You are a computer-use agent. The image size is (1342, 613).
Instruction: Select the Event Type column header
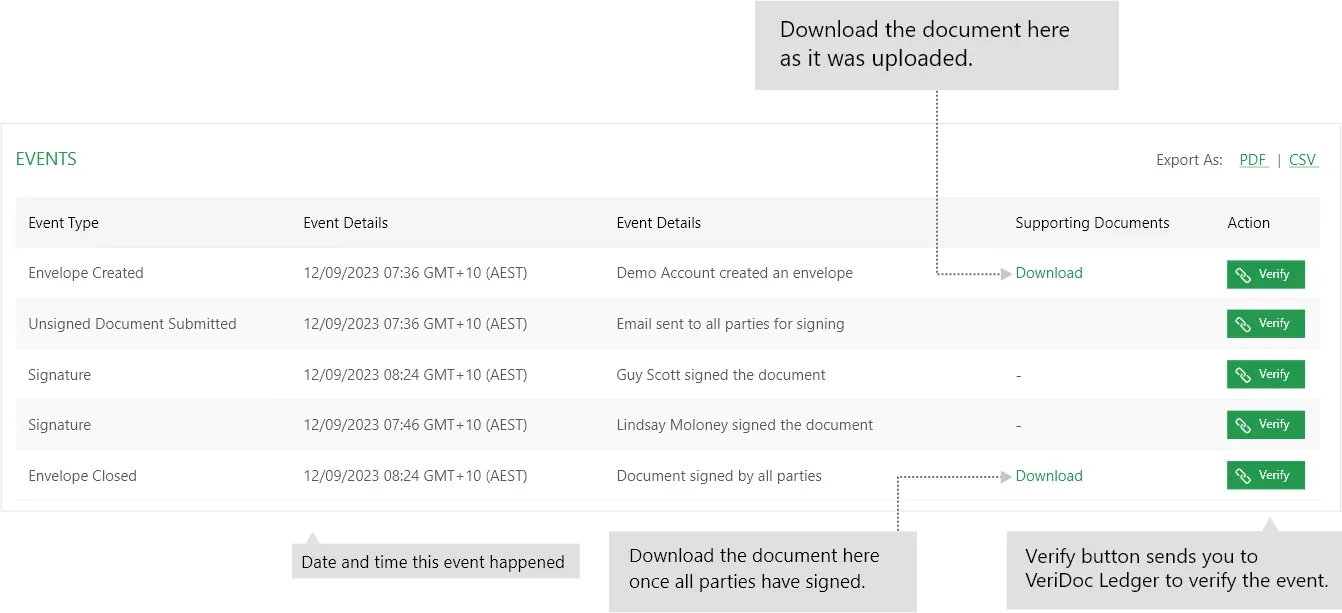pyautogui.click(x=64, y=223)
